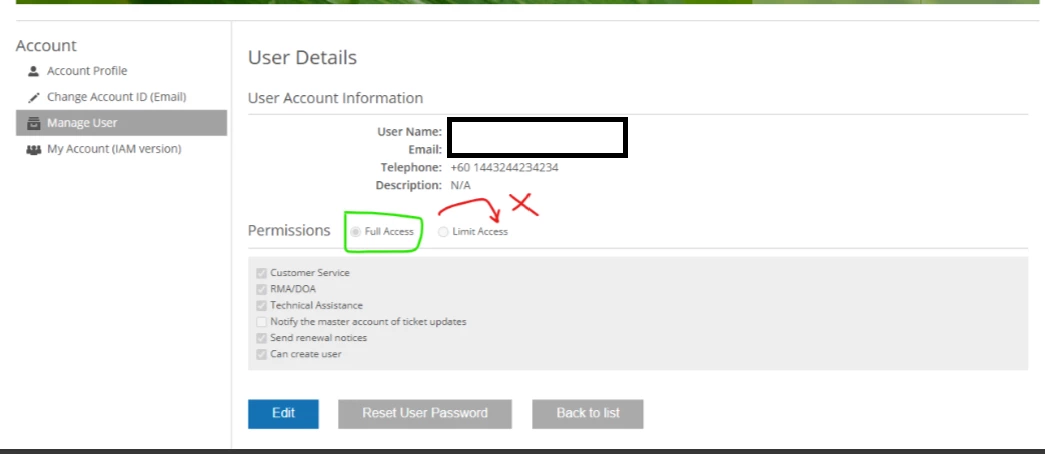The width and height of the screenshot is (1045, 454).
Task: Click Reset User Password button
Action: click(x=425, y=413)
